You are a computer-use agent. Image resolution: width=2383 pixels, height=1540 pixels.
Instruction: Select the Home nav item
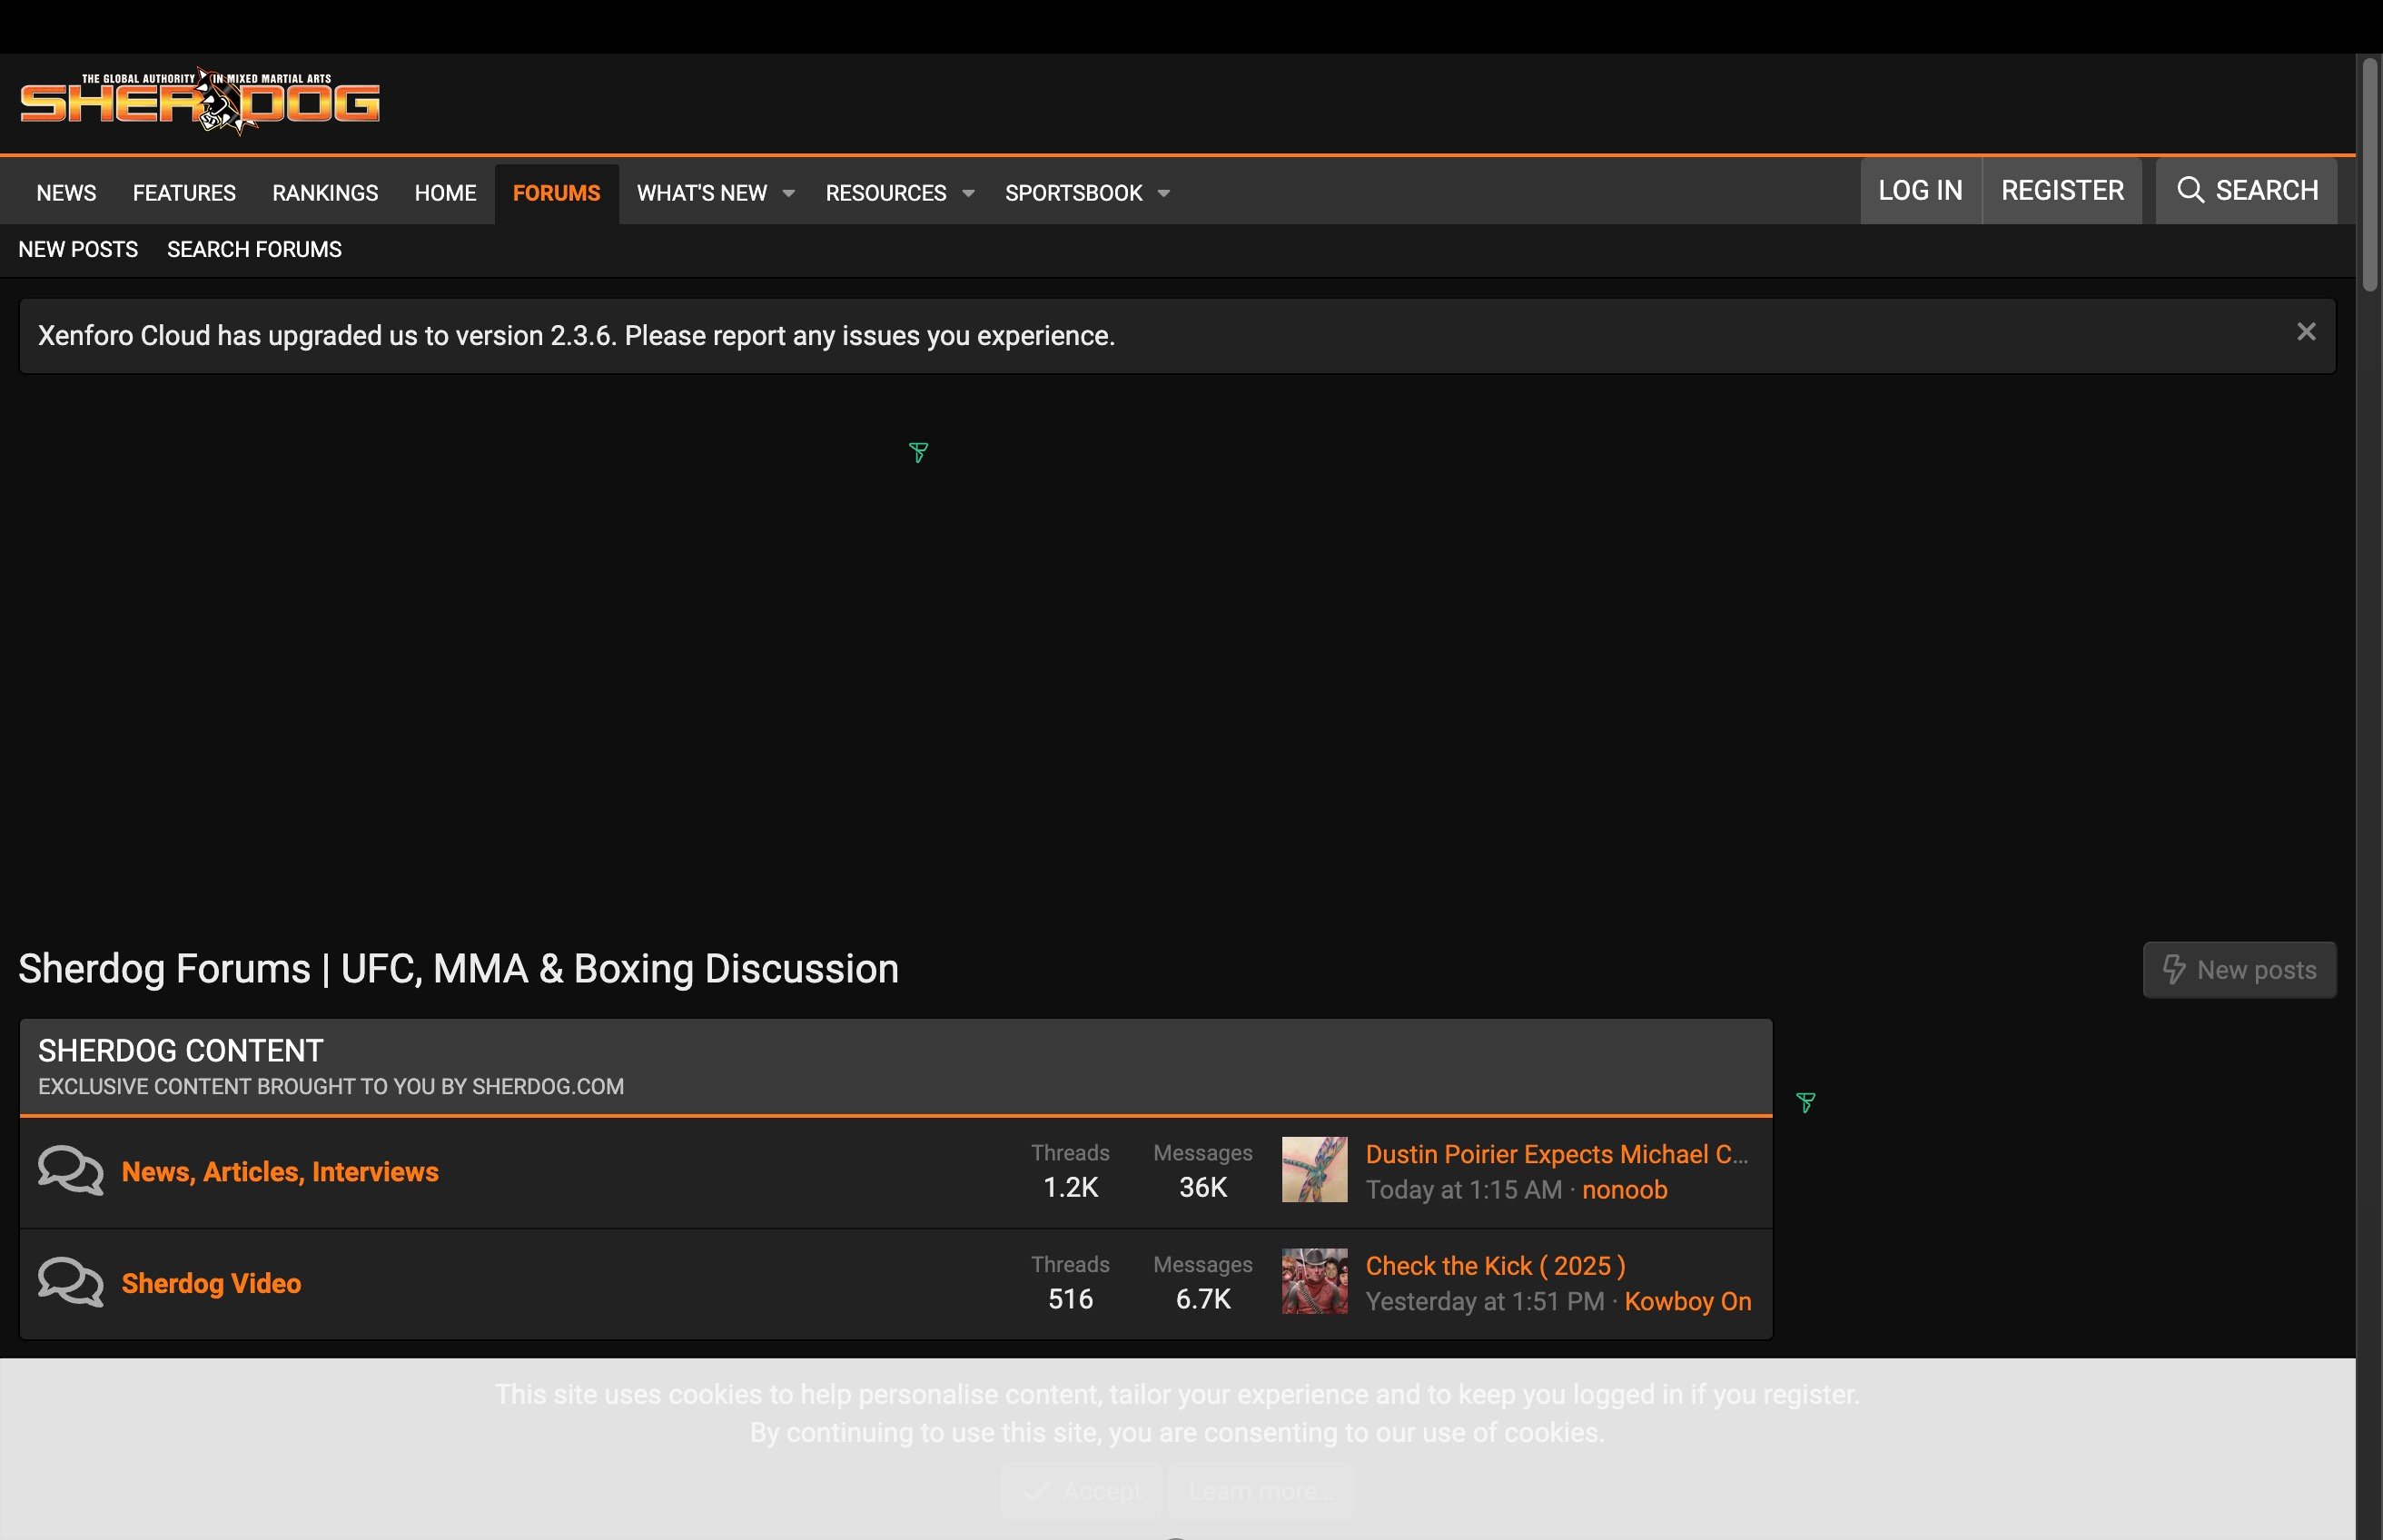(445, 193)
